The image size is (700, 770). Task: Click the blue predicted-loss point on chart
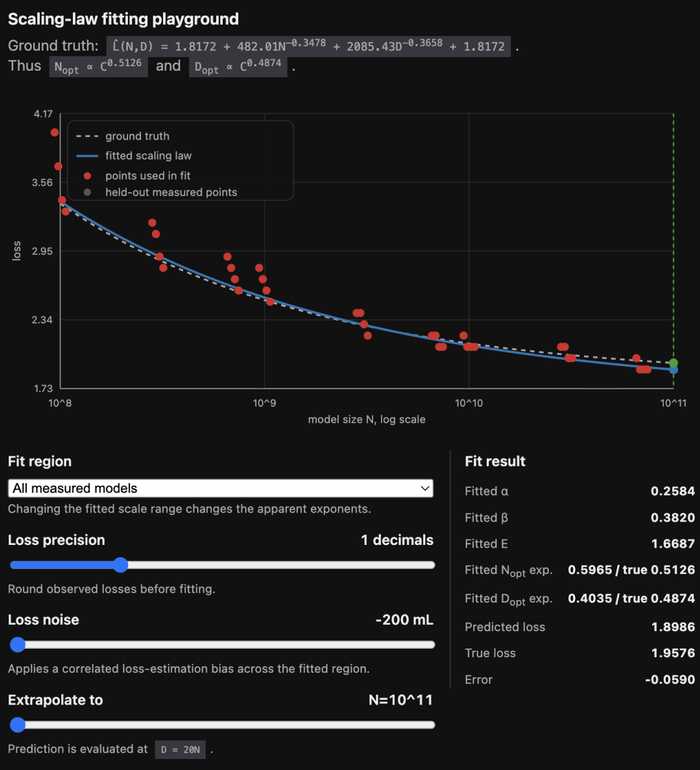[x=673, y=370]
